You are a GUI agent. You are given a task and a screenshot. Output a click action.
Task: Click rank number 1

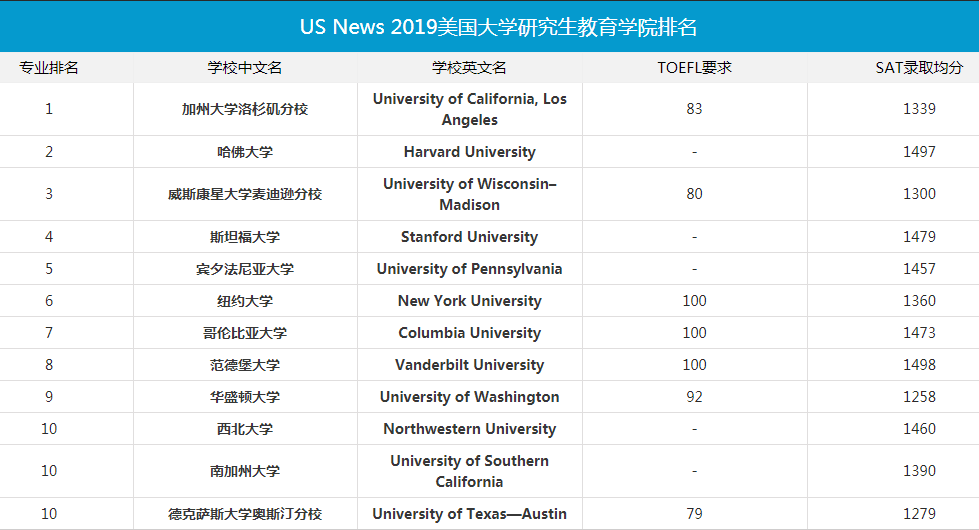pyautogui.click(x=49, y=109)
